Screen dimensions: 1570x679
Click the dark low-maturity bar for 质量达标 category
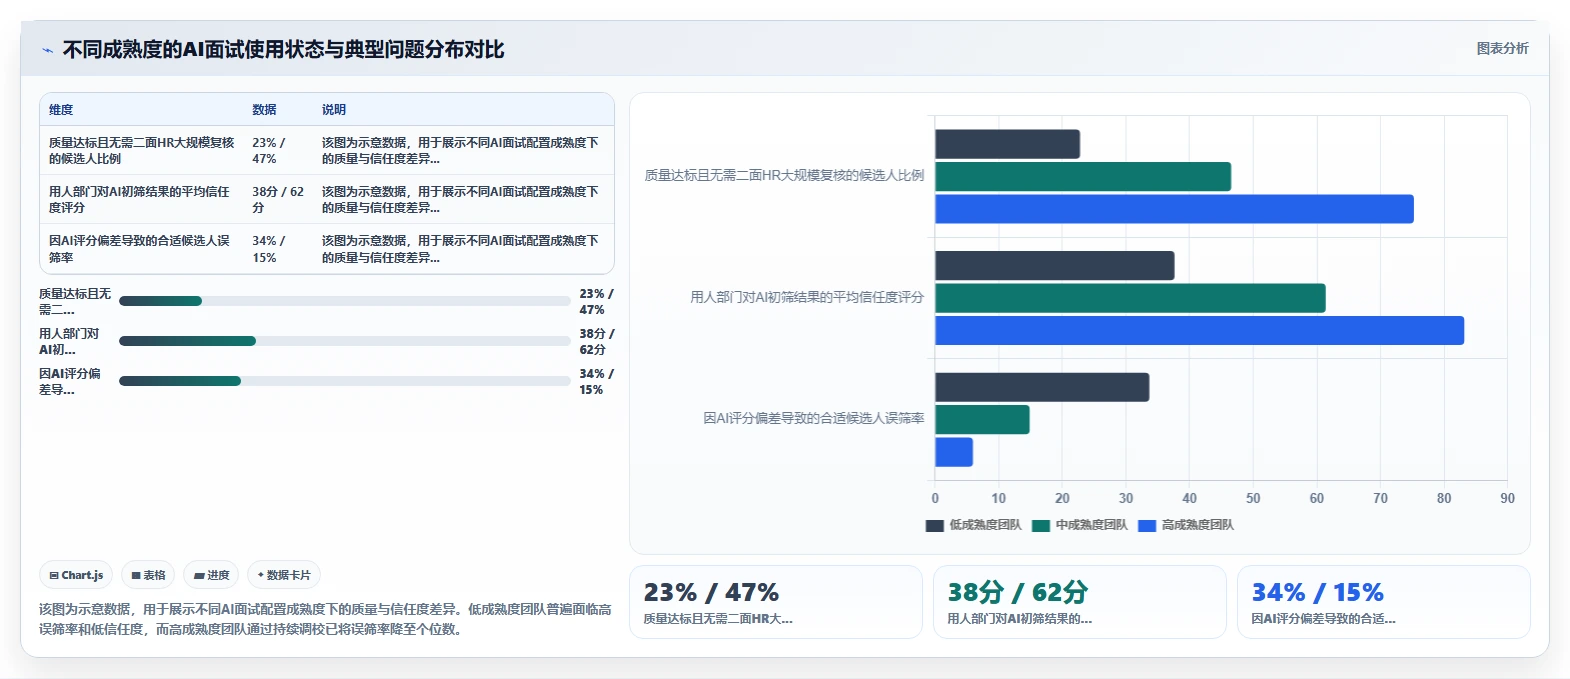coord(1007,144)
